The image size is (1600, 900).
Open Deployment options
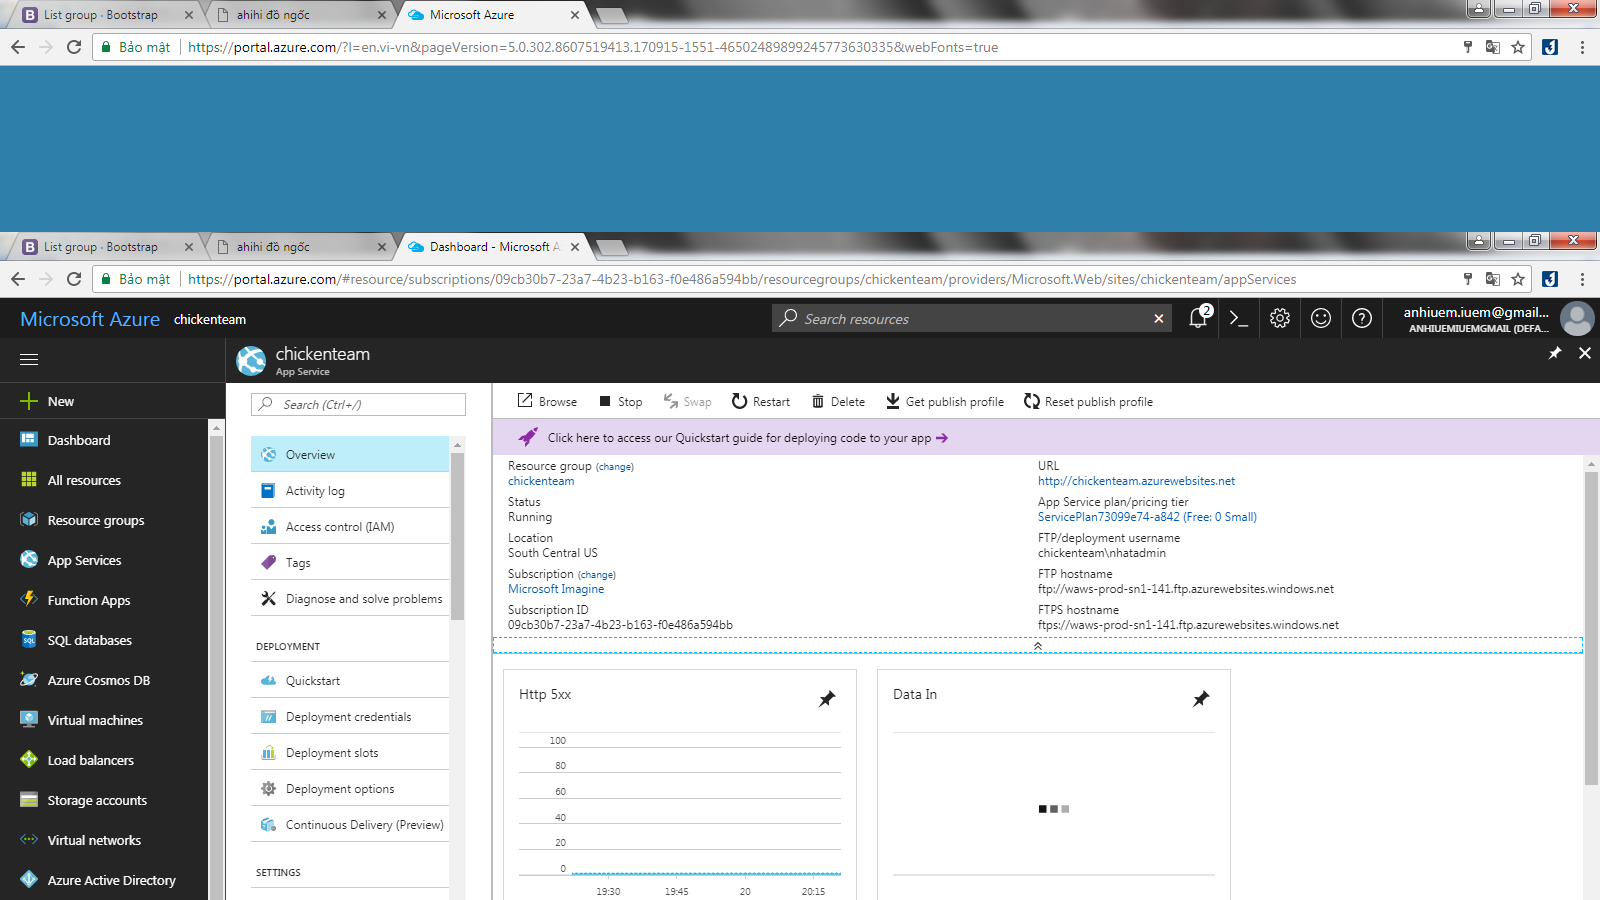tap(350, 788)
